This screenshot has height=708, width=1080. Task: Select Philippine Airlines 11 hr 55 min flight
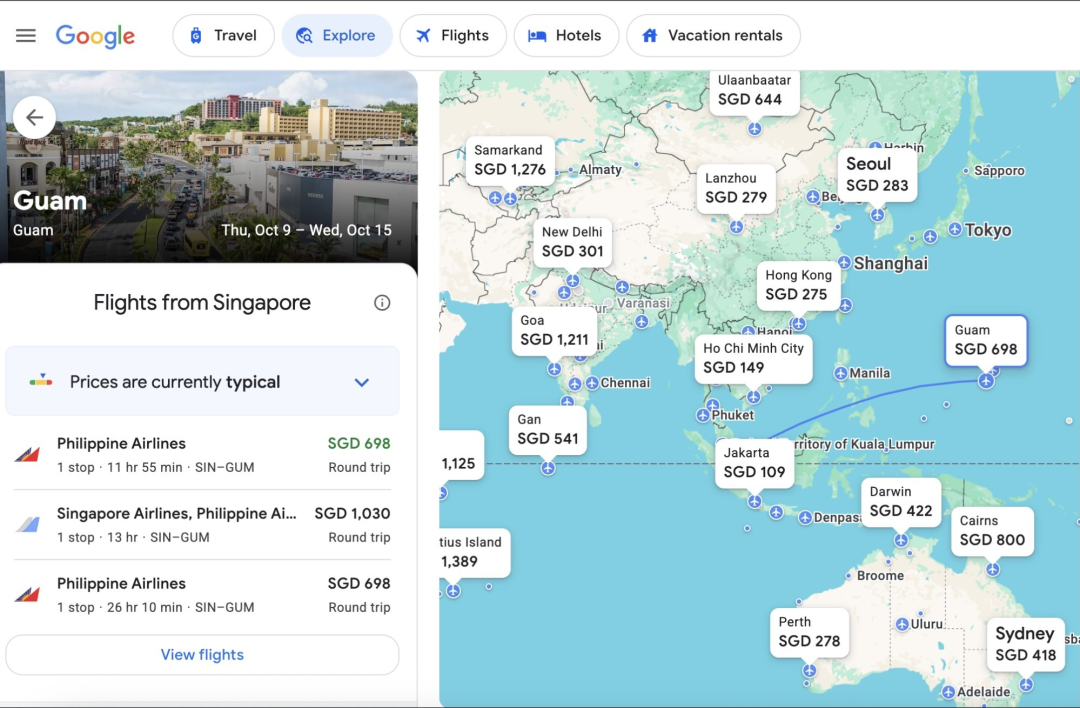pyautogui.click(x=202, y=455)
